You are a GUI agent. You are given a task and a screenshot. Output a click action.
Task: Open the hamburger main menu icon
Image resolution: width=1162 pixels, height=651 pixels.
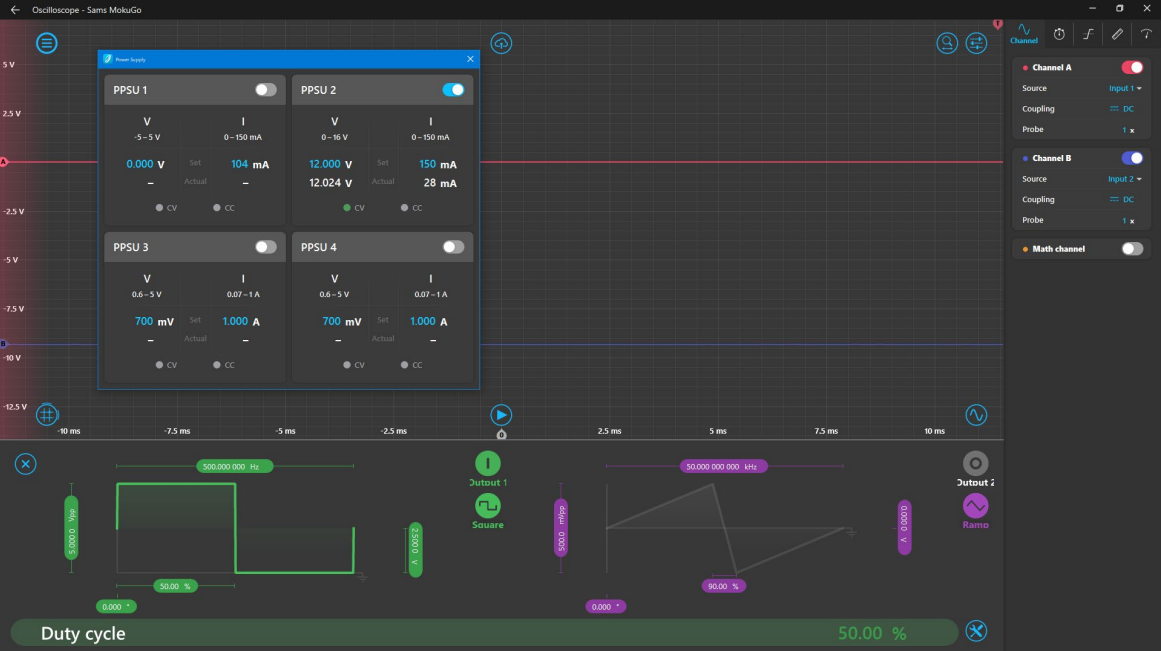(47, 43)
